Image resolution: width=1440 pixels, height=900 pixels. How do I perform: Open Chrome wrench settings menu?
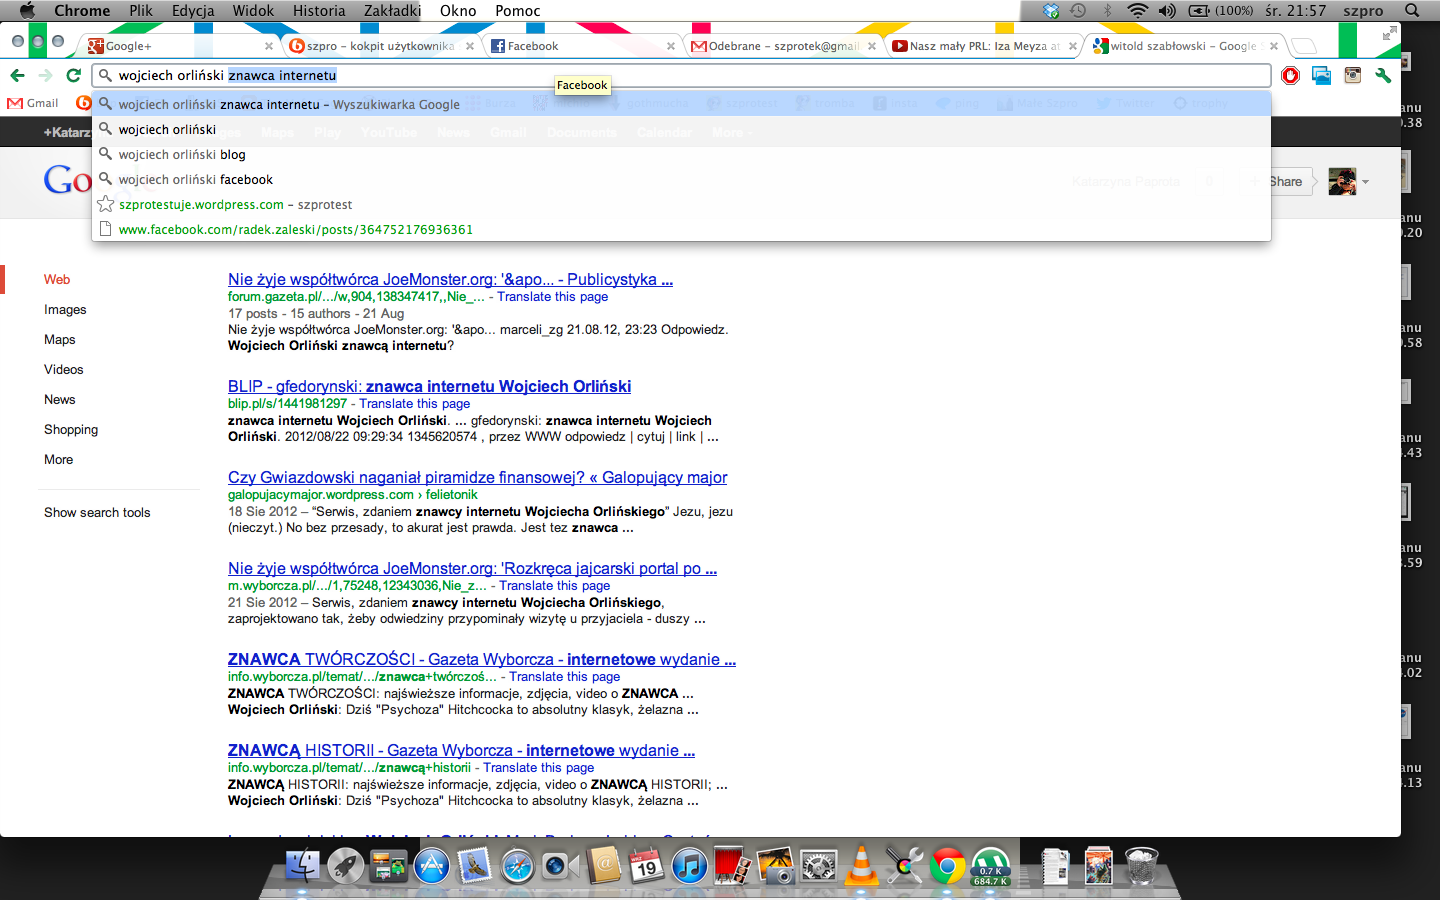[1383, 75]
